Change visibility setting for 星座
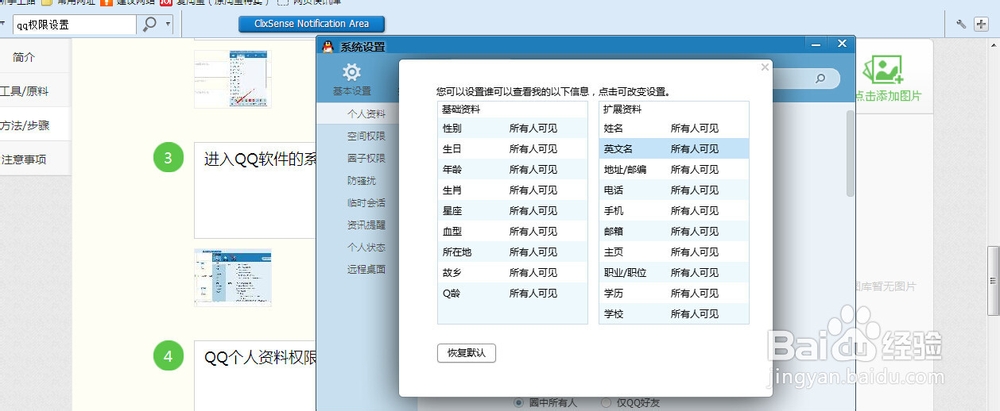 [533, 211]
